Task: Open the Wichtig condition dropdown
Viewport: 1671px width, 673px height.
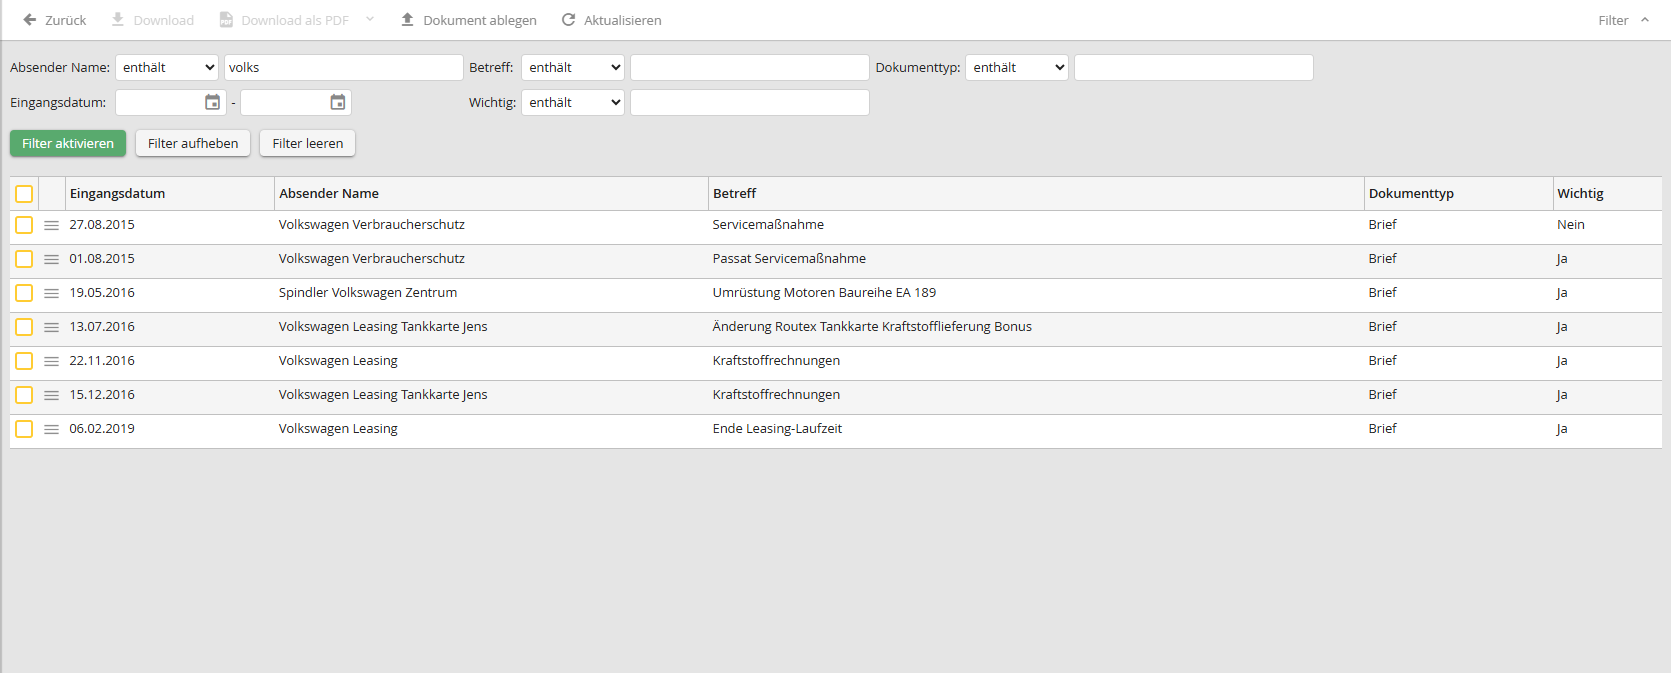Action: coord(573,103)
